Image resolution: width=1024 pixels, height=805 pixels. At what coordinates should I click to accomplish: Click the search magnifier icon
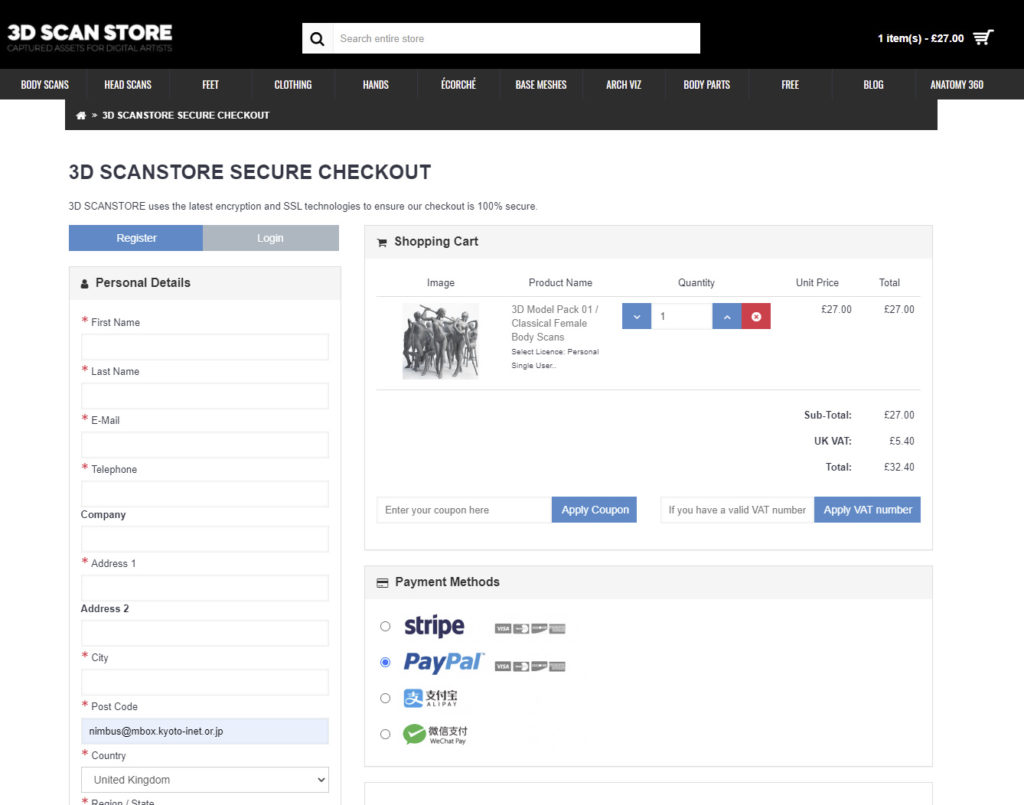click(318, 39)
